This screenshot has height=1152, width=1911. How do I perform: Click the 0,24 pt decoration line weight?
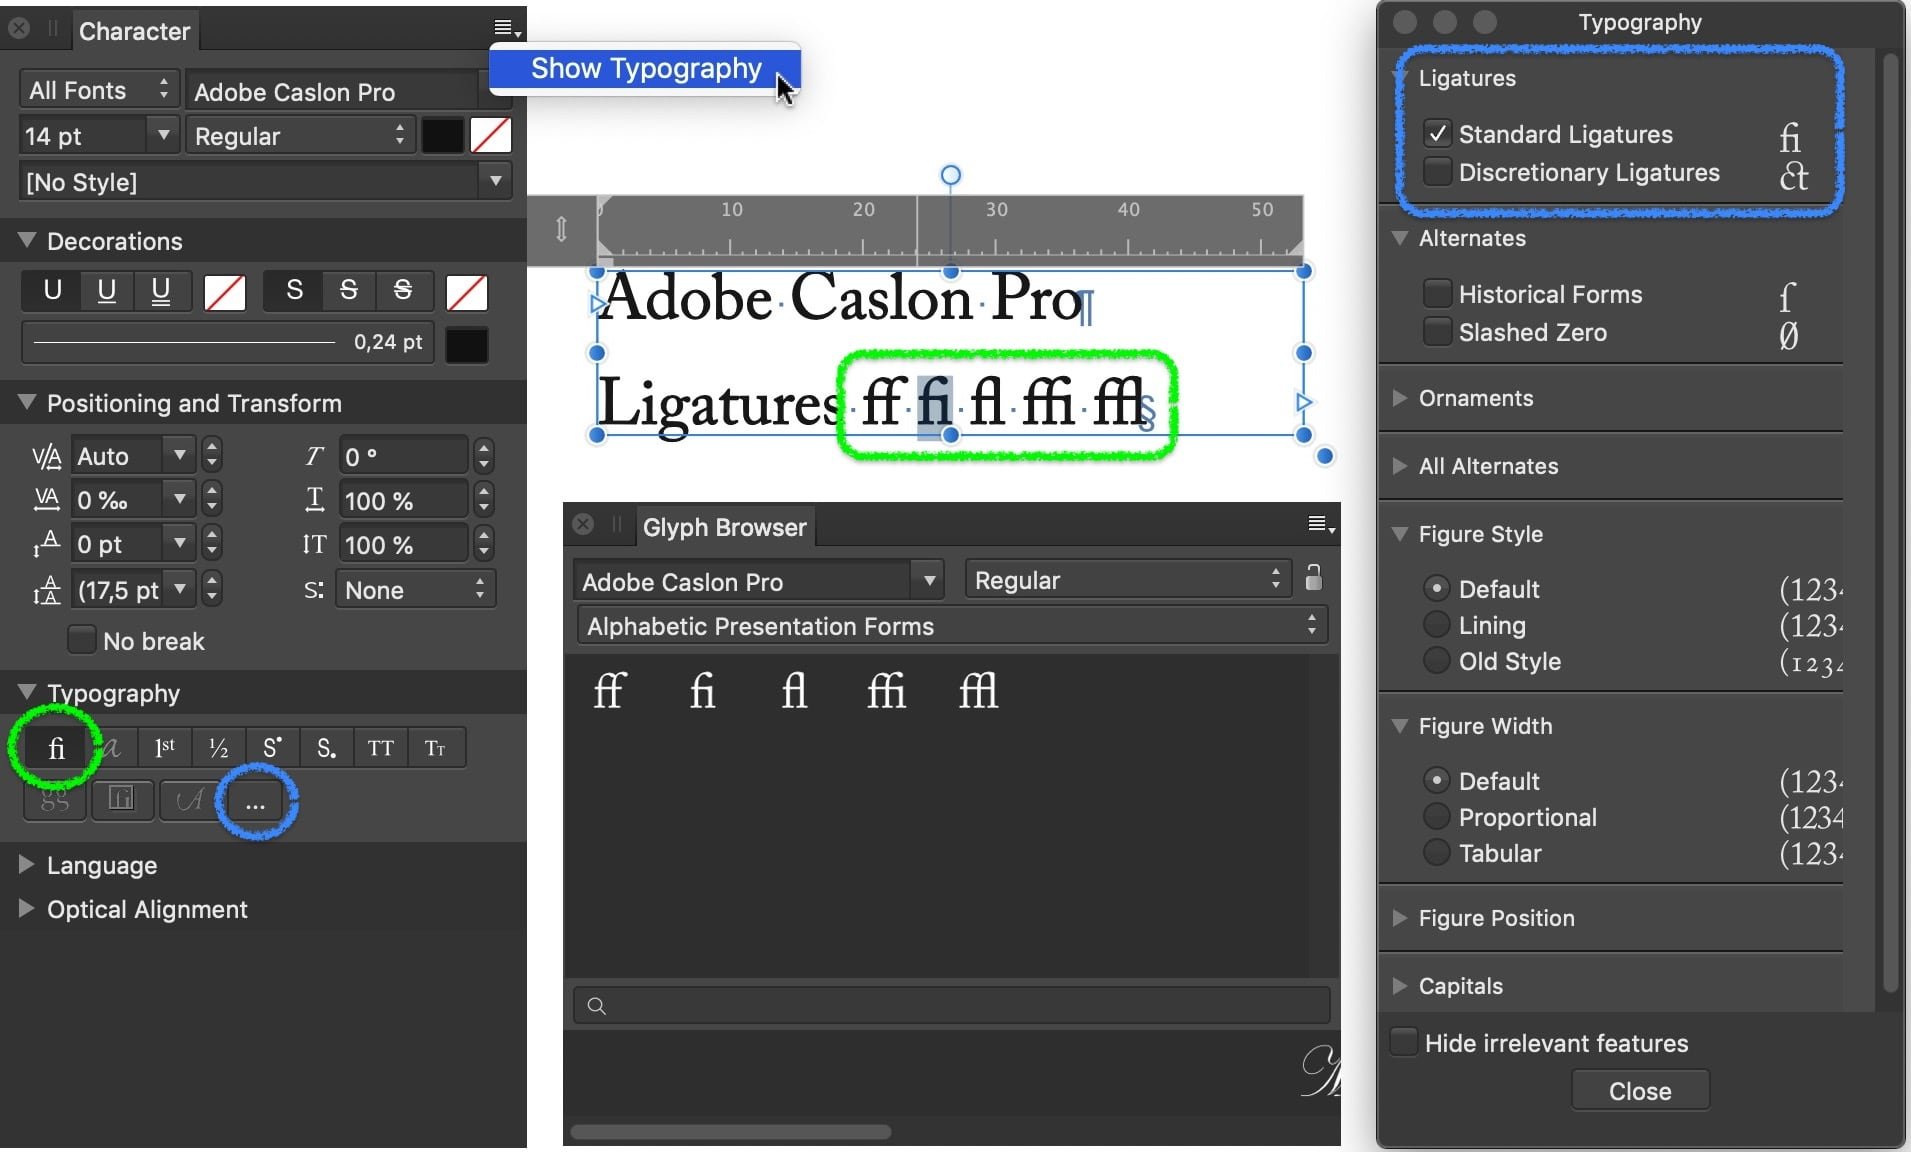(228, 342)
